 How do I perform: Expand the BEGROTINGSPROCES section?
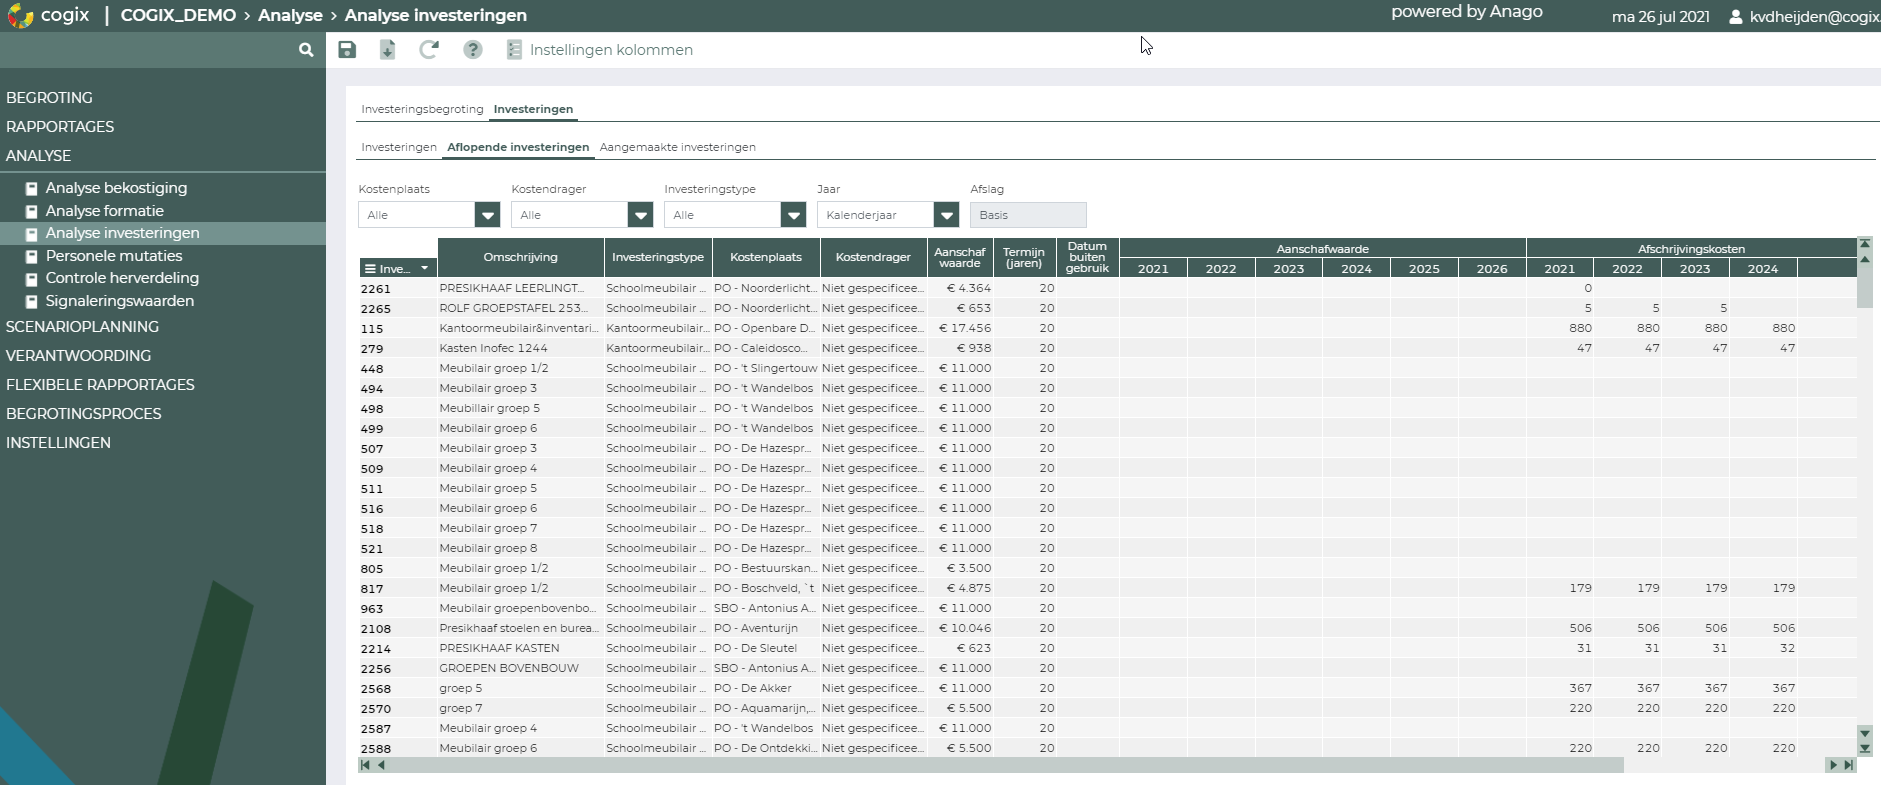click(83, 414)
